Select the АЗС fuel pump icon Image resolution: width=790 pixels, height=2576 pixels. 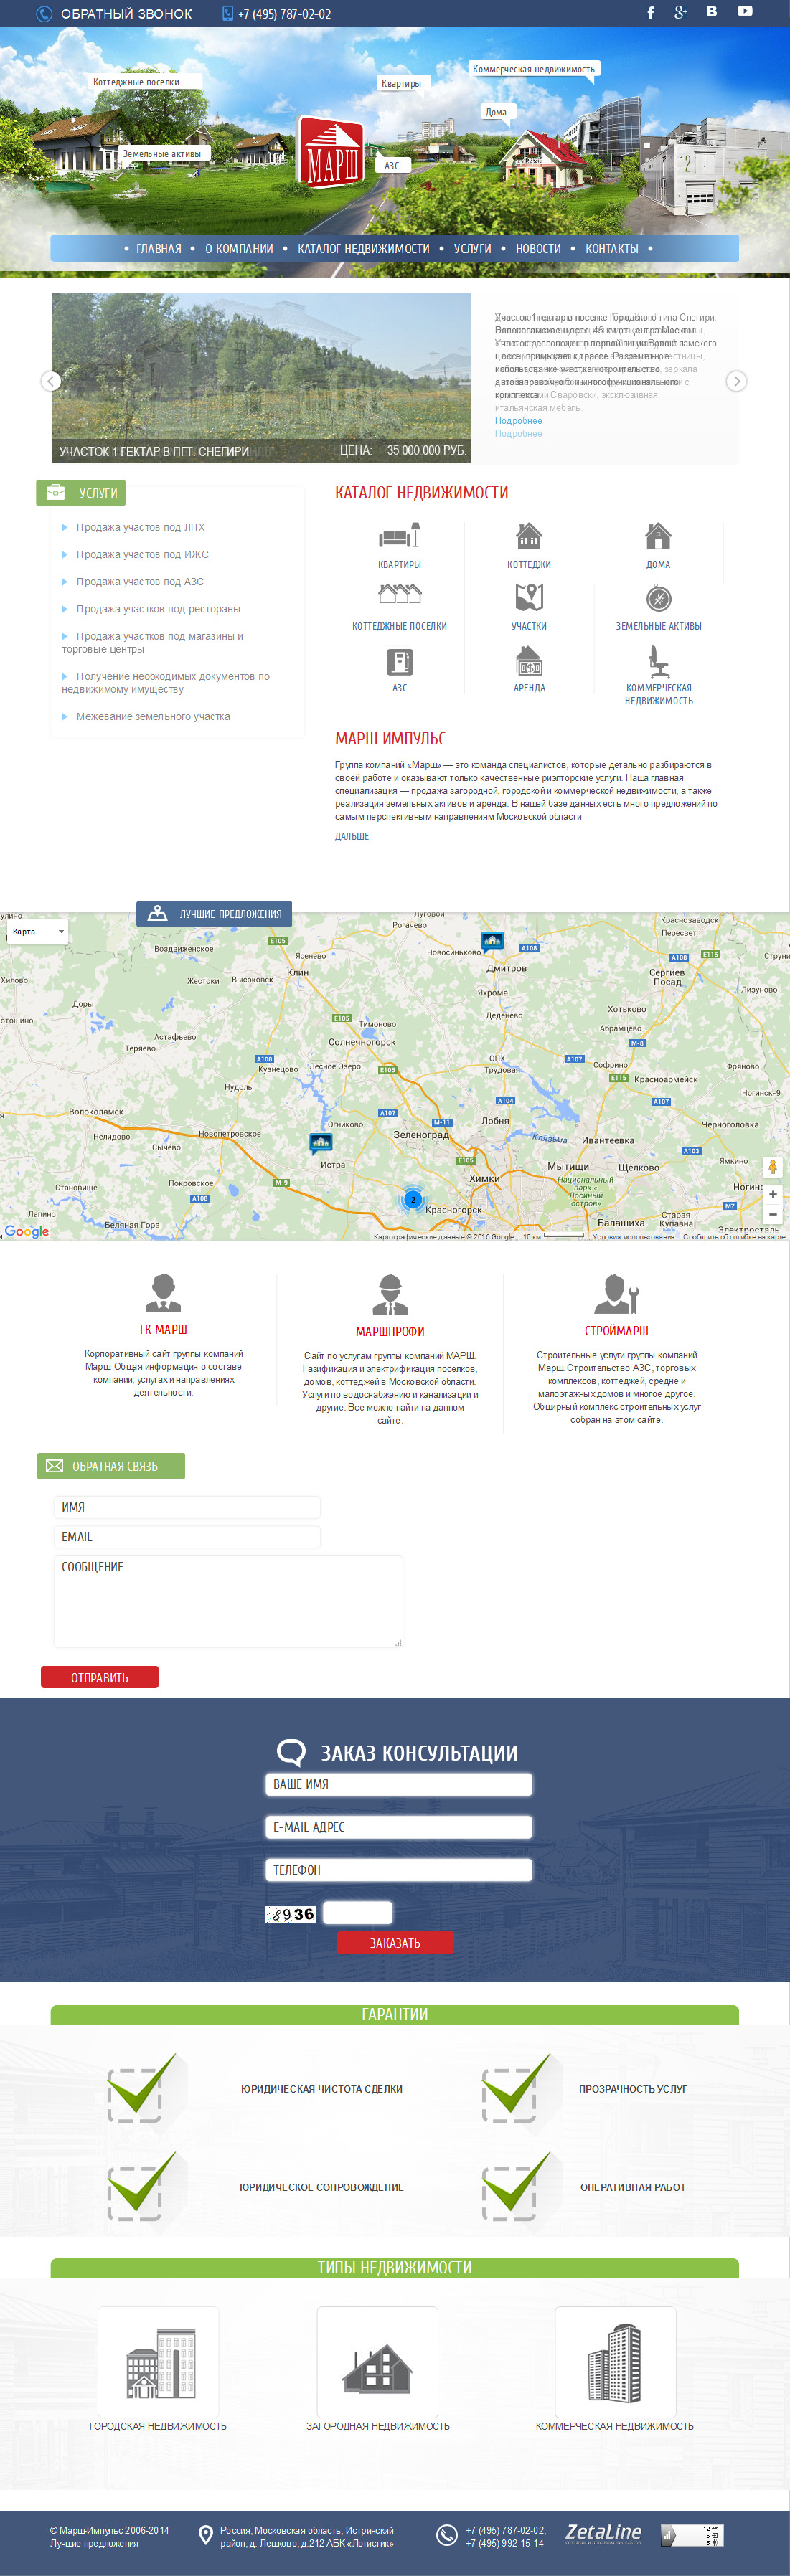coord(399,661)
